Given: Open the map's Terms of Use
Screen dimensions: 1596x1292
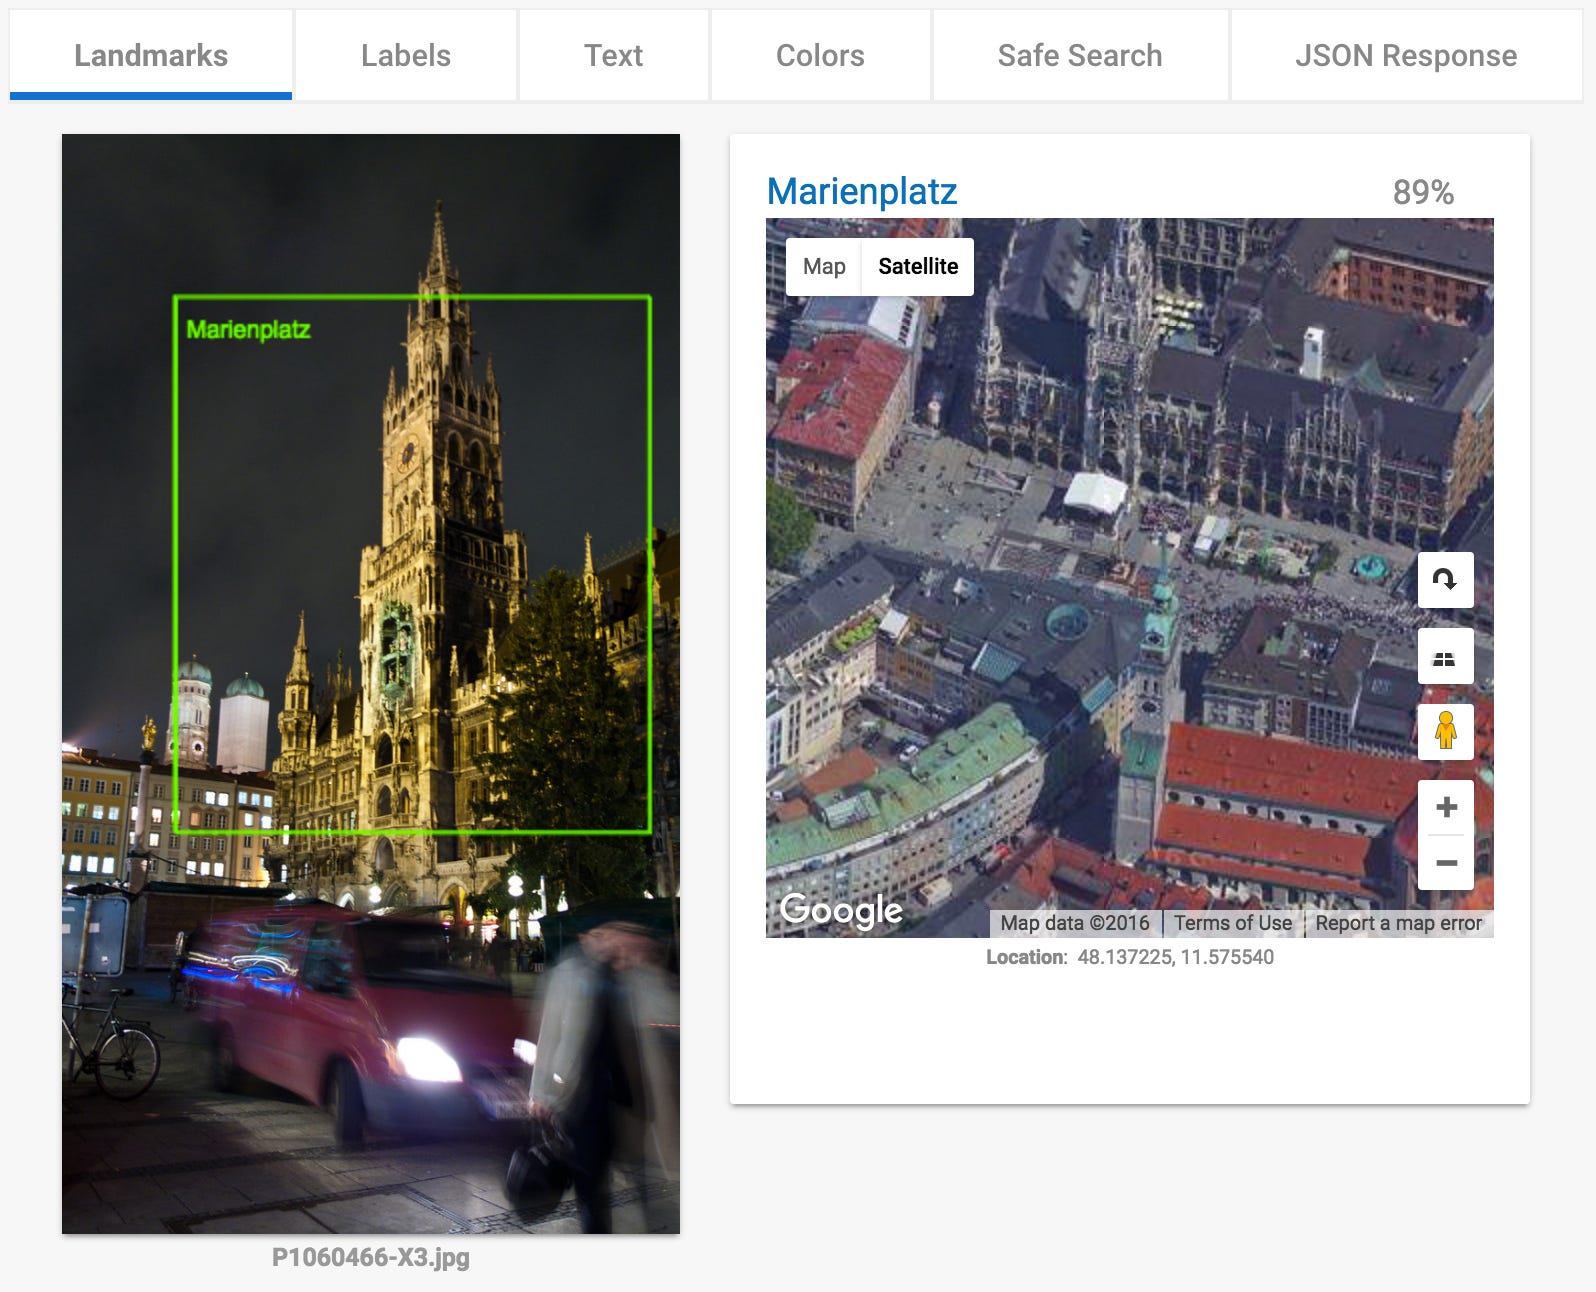Looking at the screenshot, I should (1233, 923).
